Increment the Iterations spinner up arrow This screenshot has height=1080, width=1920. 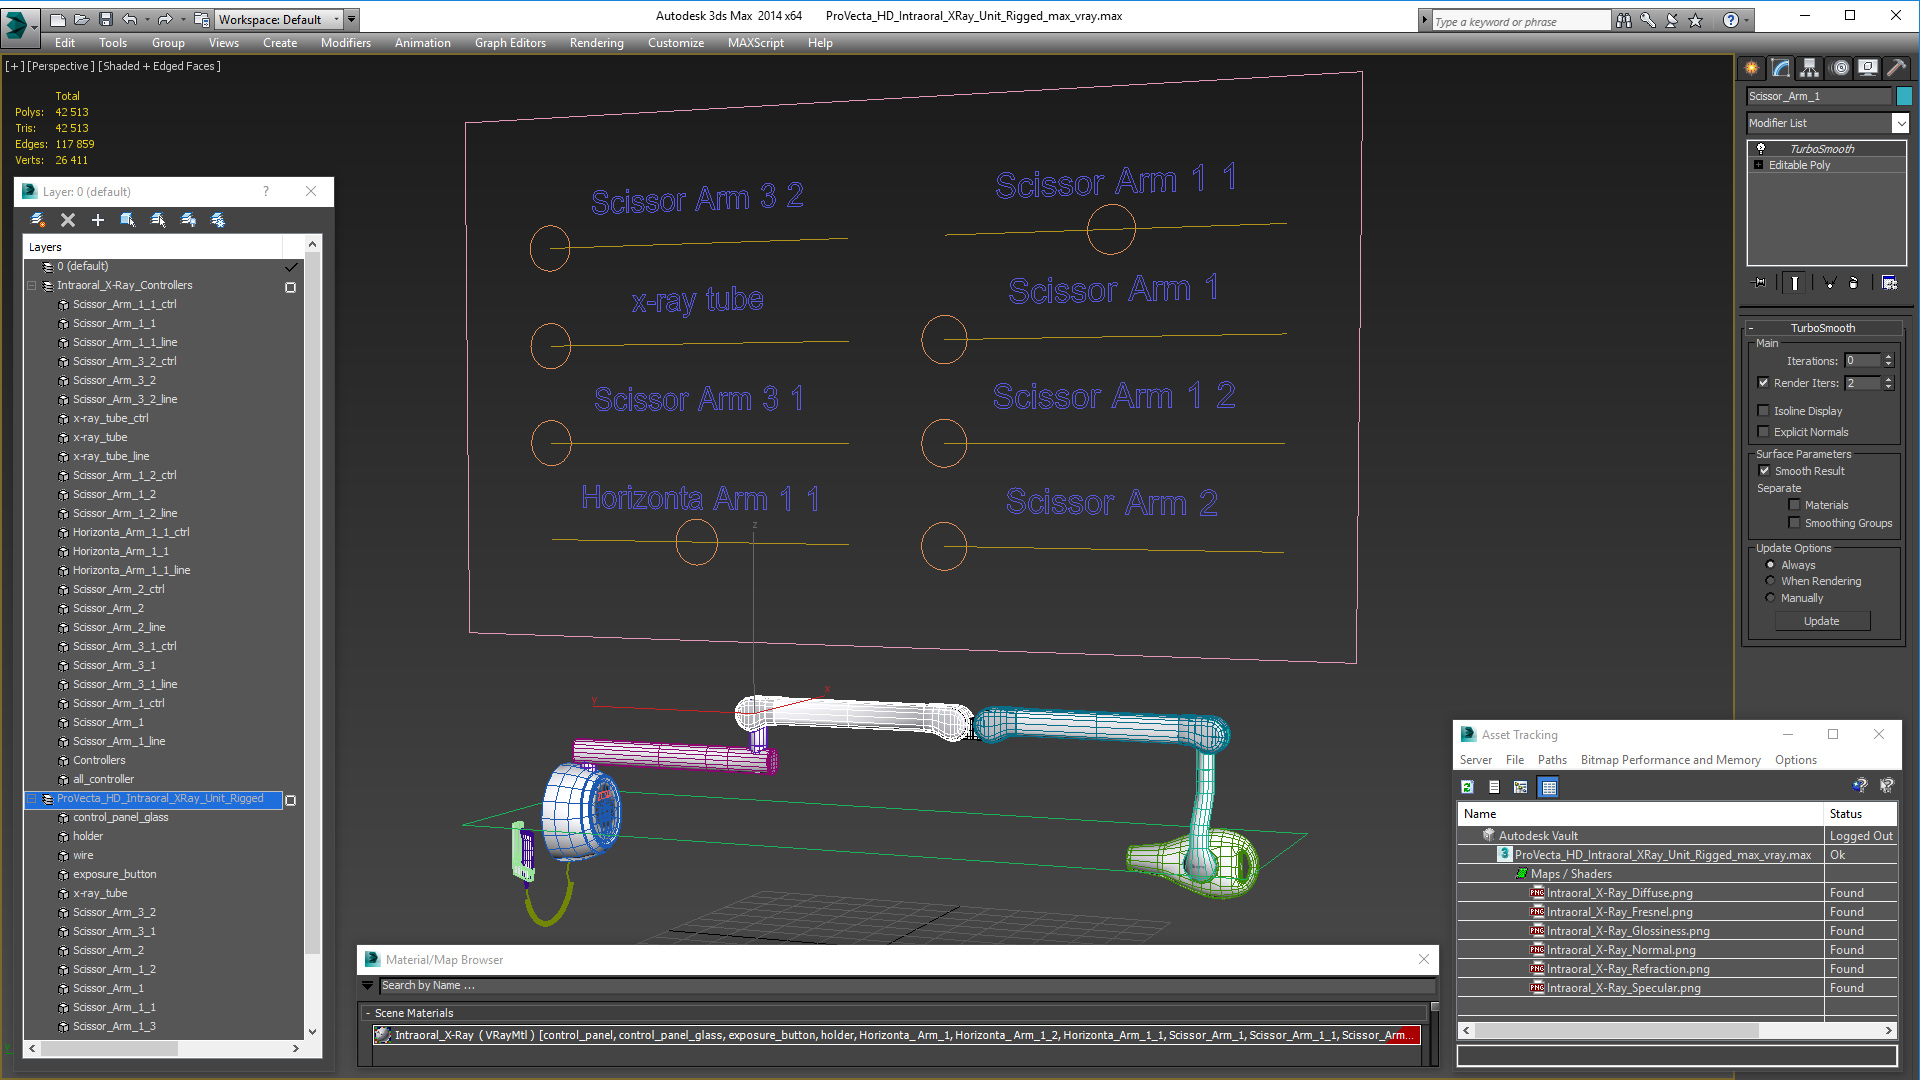tap(1888, 357)
